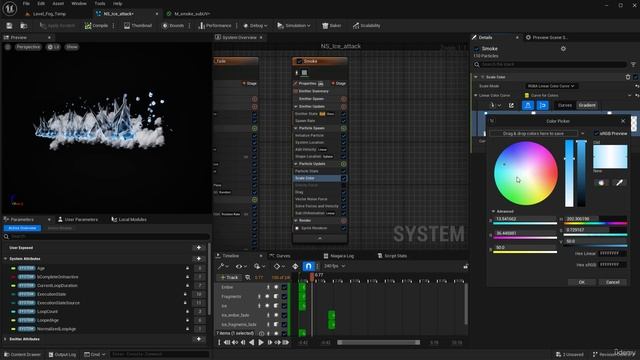640x360 pixels.
Task: Click the value brightness vertical slider bar
Action: click(581, 173)
